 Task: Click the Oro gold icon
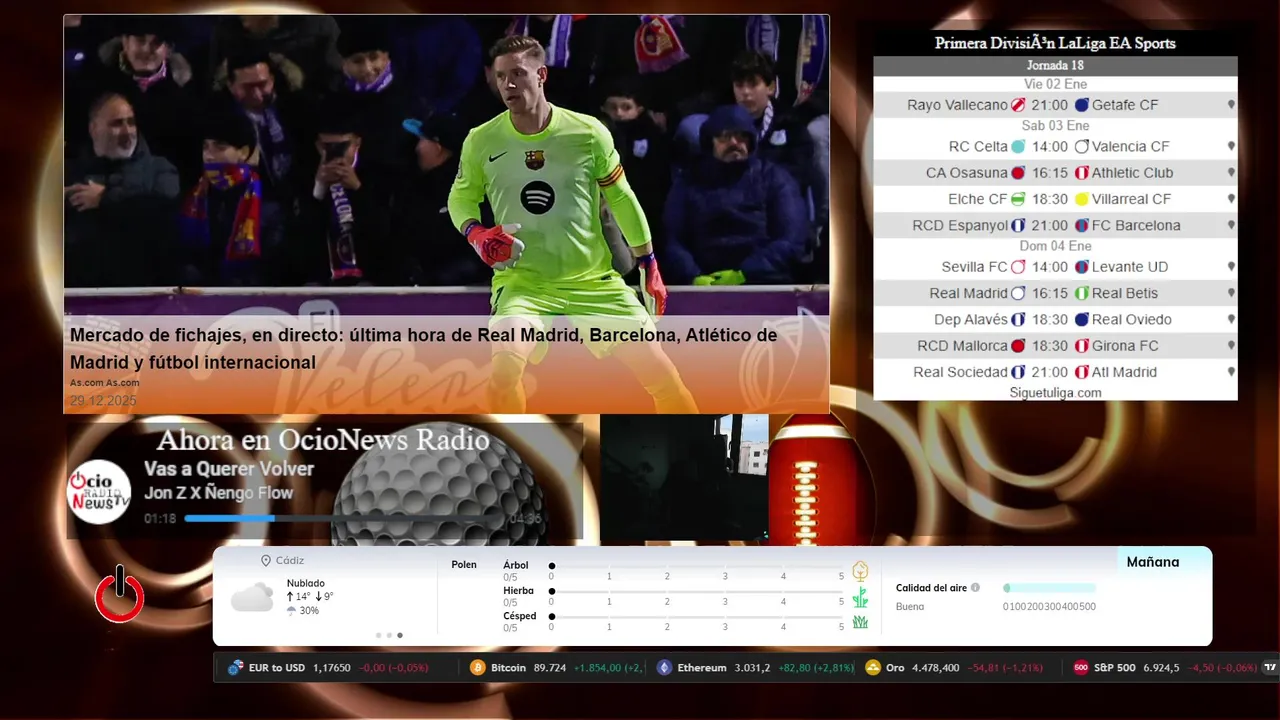tap(873, 667)
